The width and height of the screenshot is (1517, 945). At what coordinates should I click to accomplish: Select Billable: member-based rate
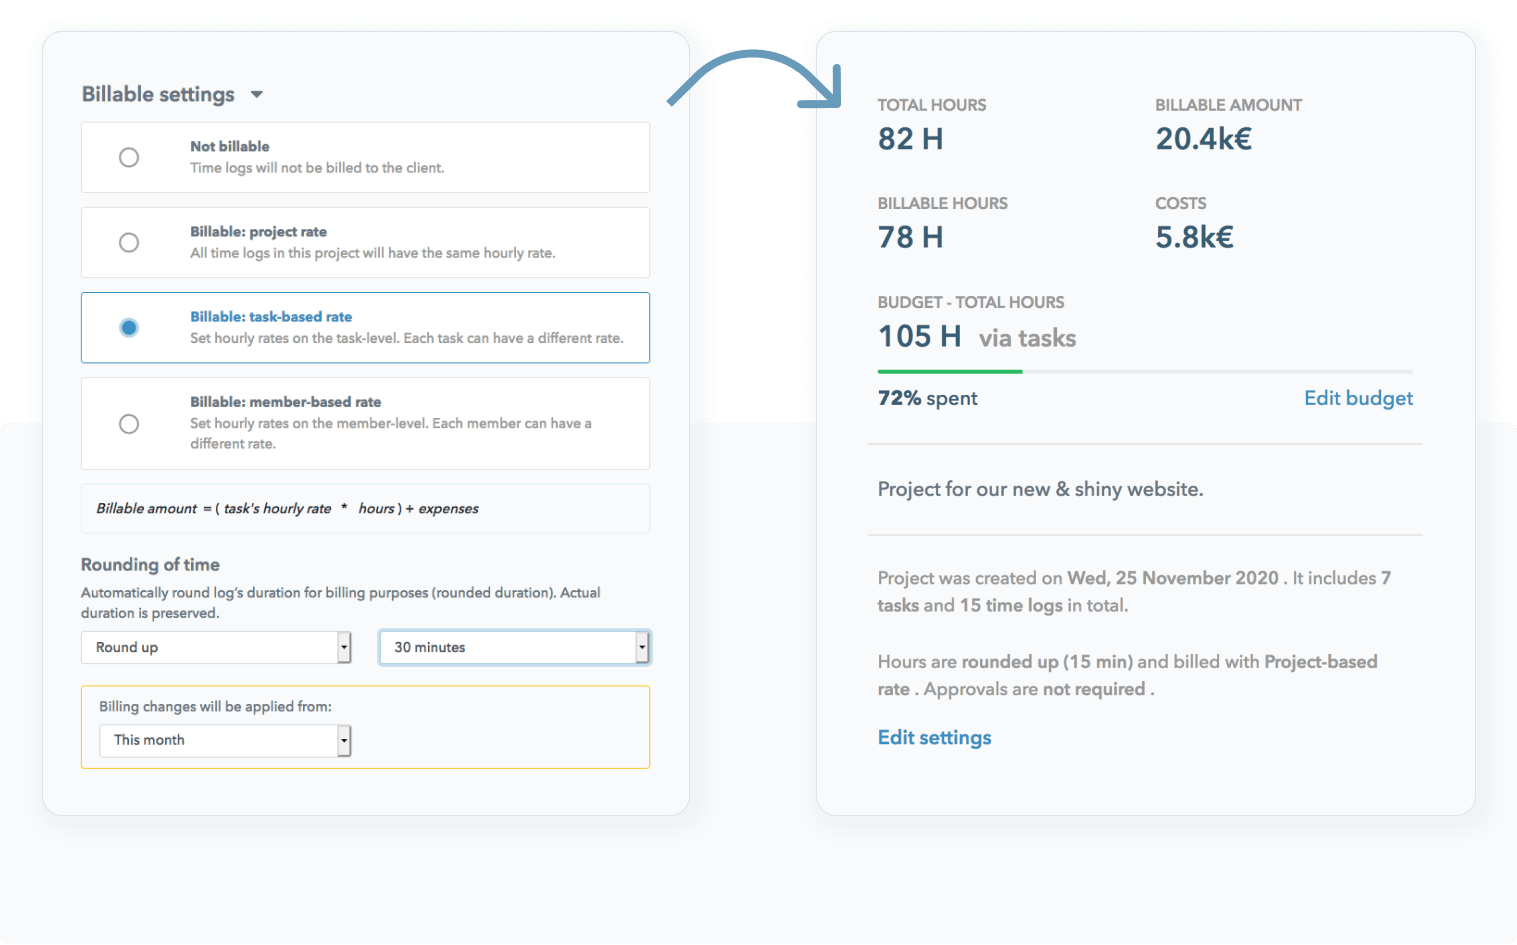pos(128,424)
